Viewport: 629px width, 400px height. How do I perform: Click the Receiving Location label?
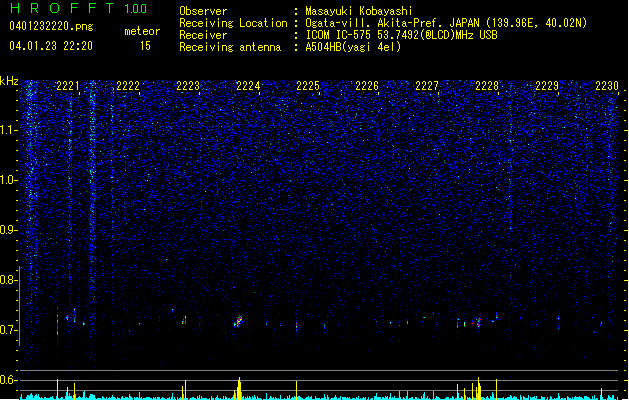coord(233,23)
